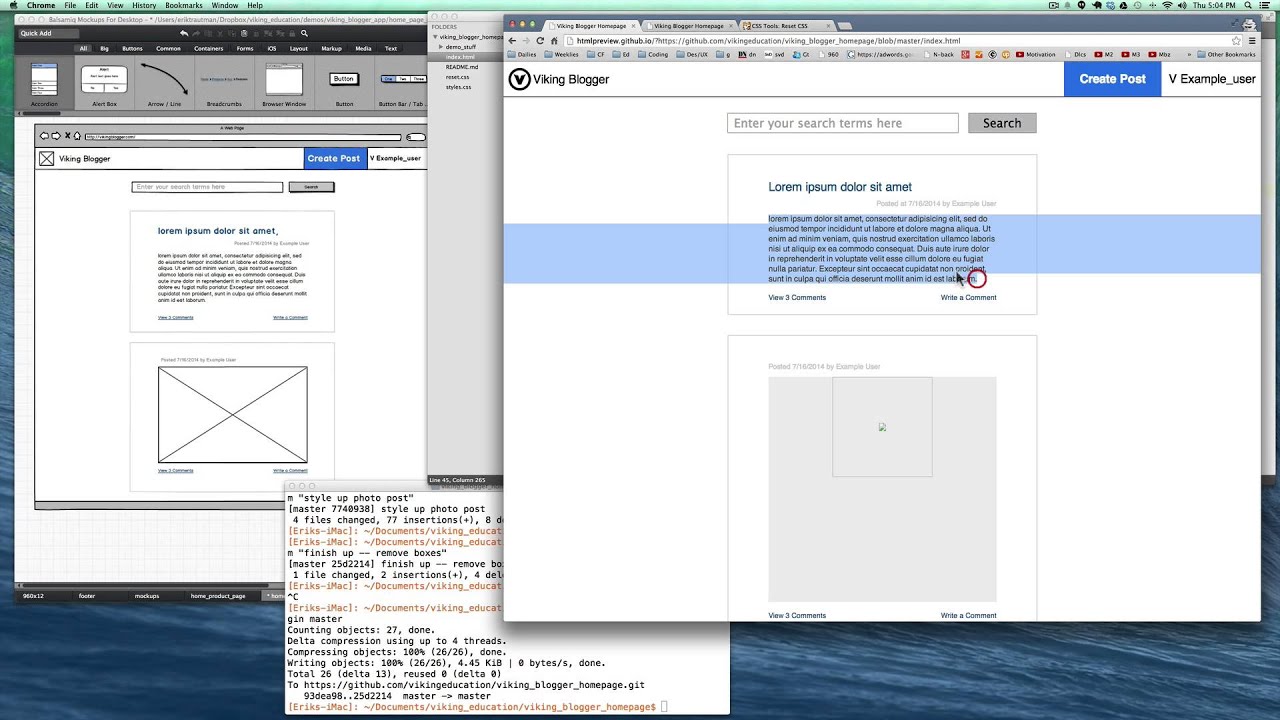Bookmark this page with the star icon

click(x=1236, y=41)
